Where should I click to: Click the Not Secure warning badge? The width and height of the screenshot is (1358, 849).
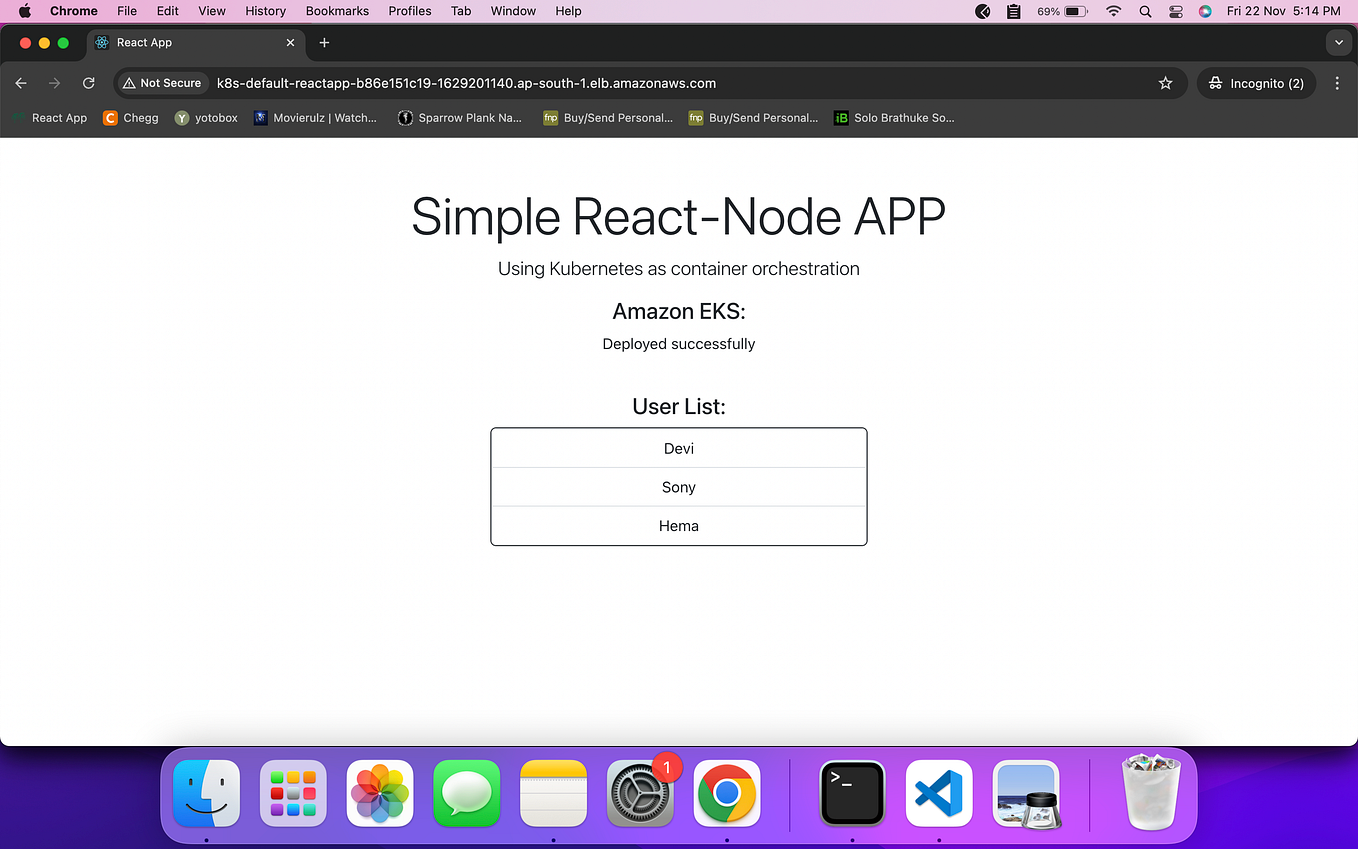[x=161, y=83]
